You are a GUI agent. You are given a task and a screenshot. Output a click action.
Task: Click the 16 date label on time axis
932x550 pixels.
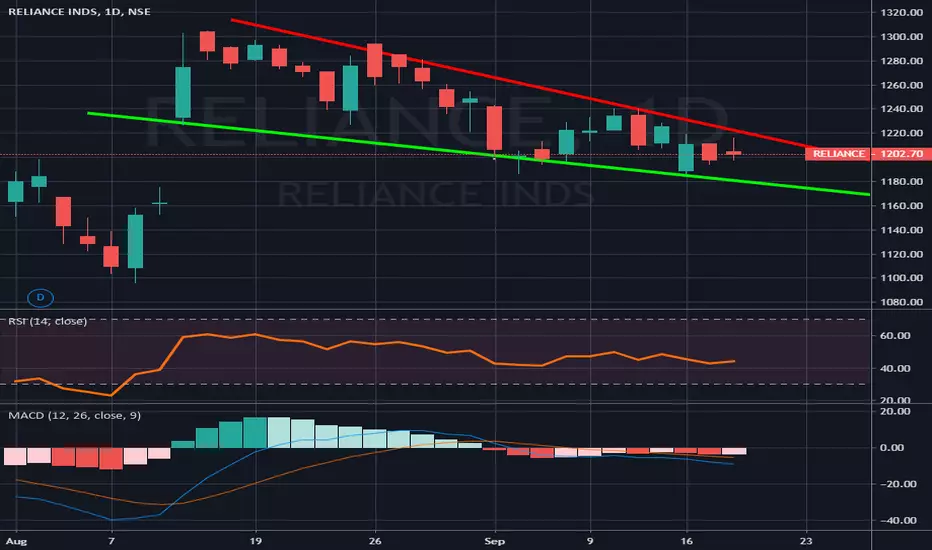(687, 541)
